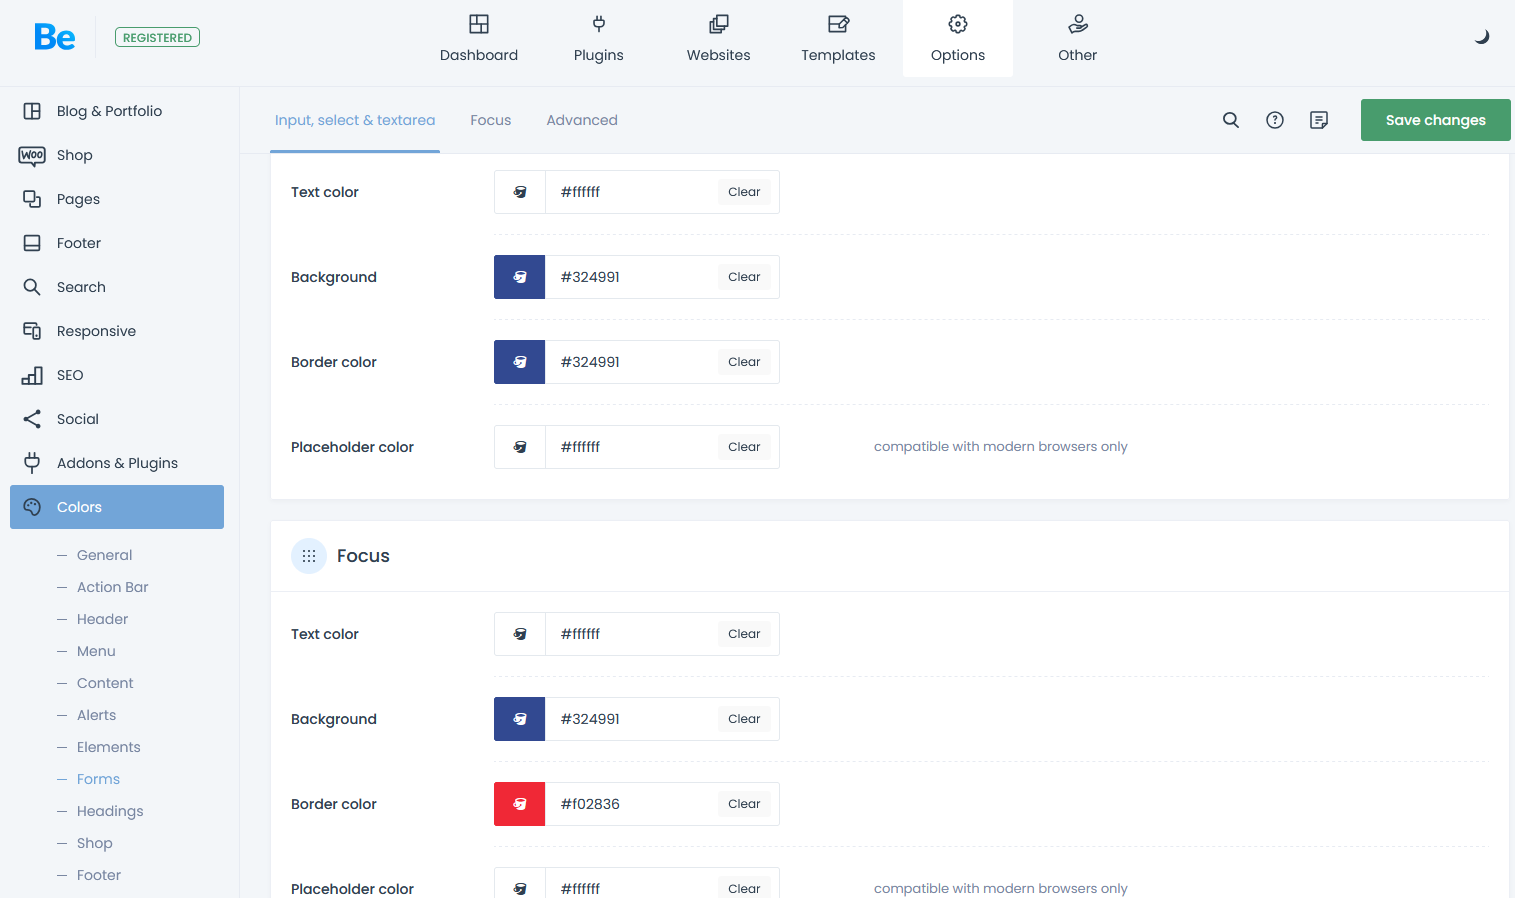Image resolution: width=1515 pixels, height=898 pixels.
Task: Go to the Plugins section
Action: 598,38
